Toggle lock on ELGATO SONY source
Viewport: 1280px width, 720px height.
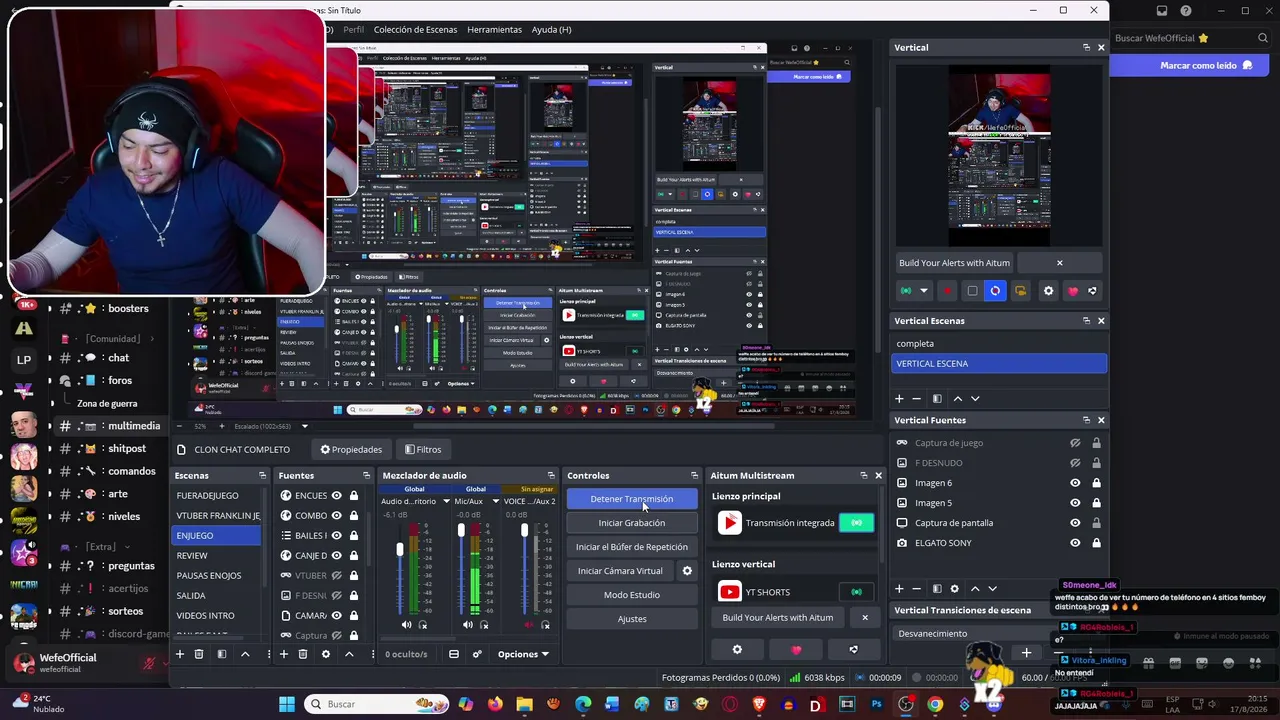tap(1096, 543)
